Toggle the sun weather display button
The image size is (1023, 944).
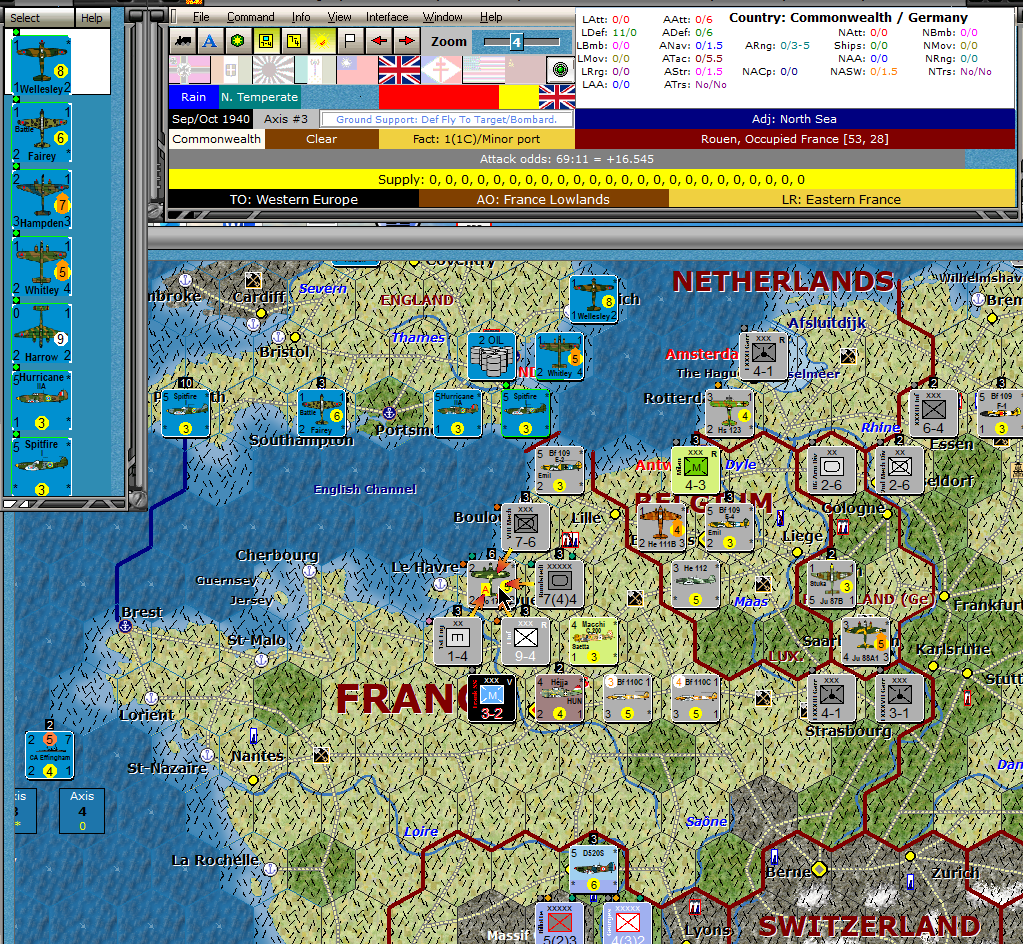point(322,41)
